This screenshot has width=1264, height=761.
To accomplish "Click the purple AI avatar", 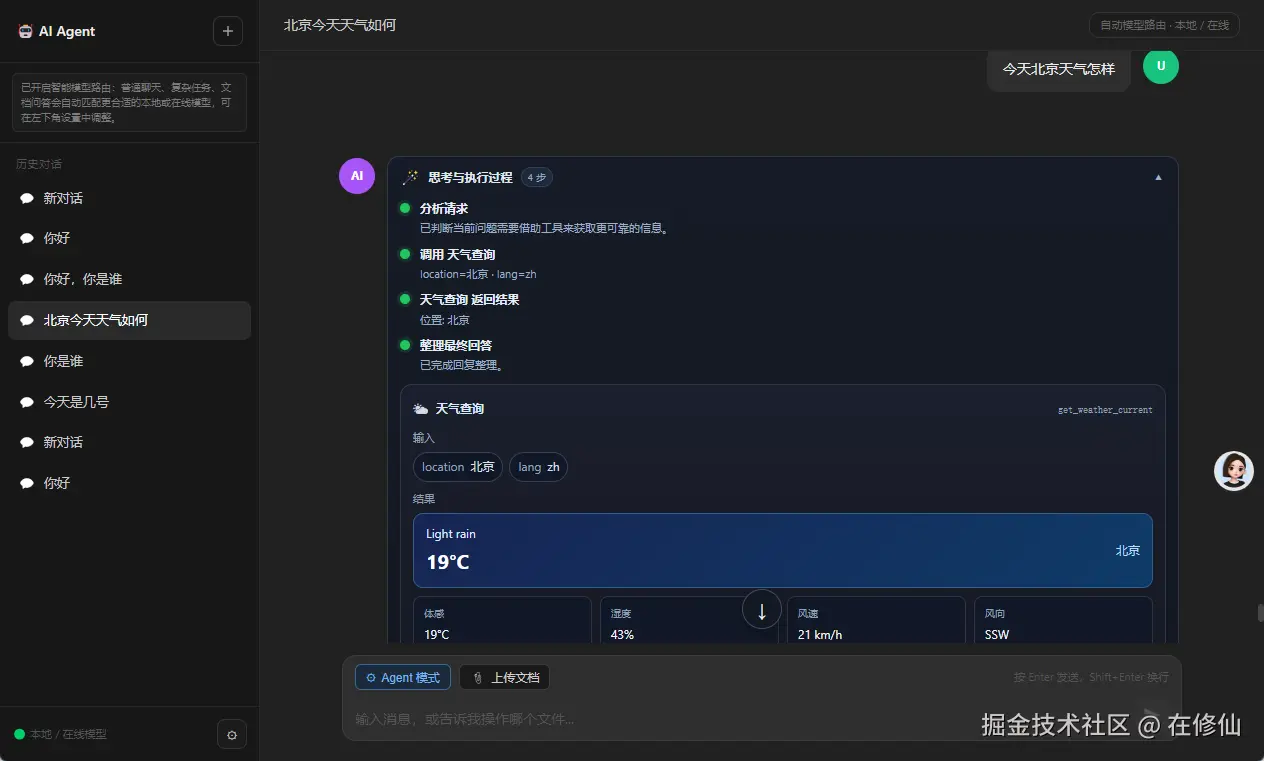I will coord(357,175).
